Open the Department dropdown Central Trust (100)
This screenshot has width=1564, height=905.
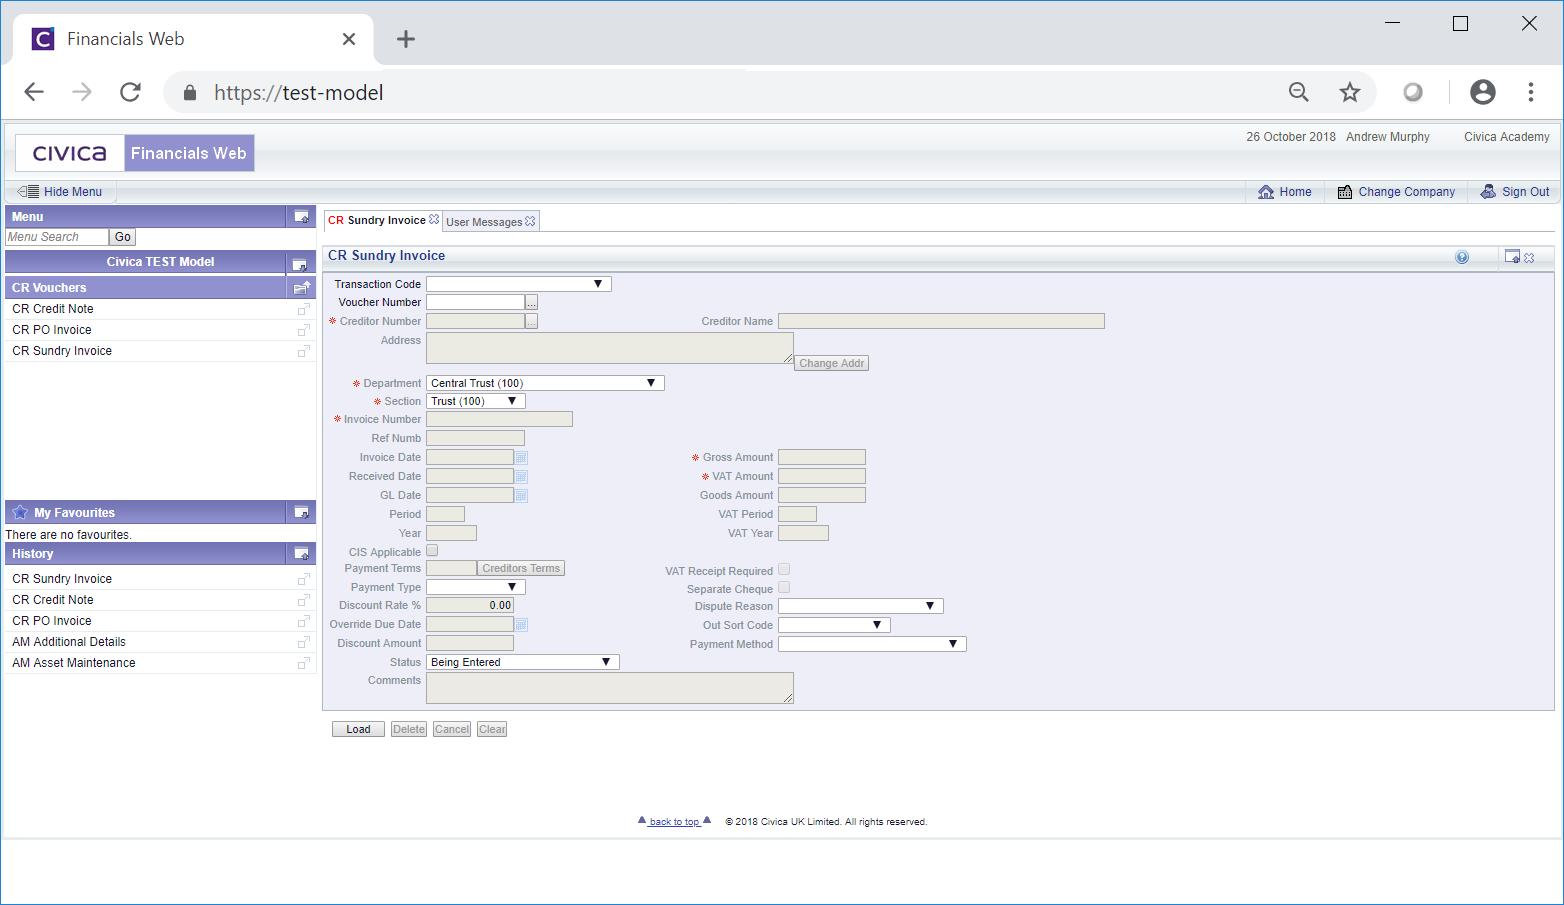pyautogui.click(x=545, y=383)
